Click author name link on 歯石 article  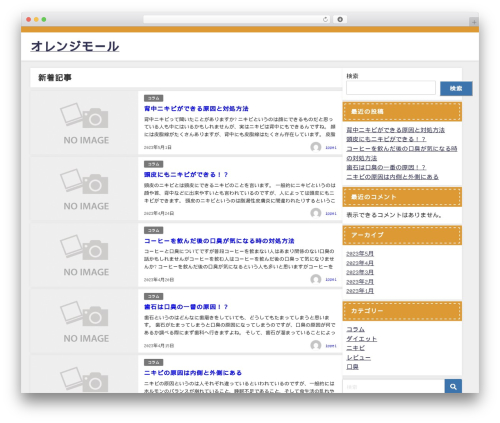point(331,346)
